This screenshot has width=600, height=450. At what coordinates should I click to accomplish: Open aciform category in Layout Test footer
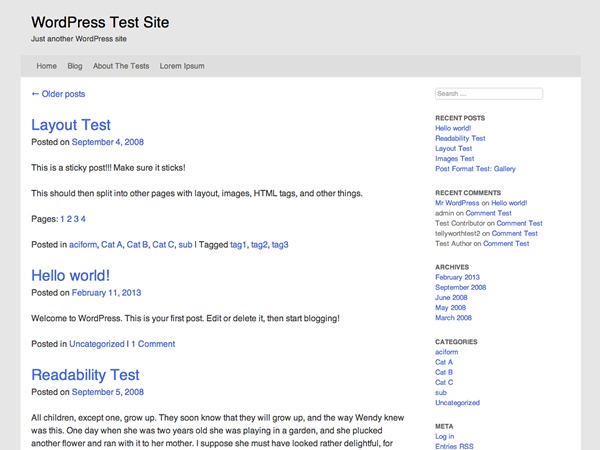[x=83, y=245]
